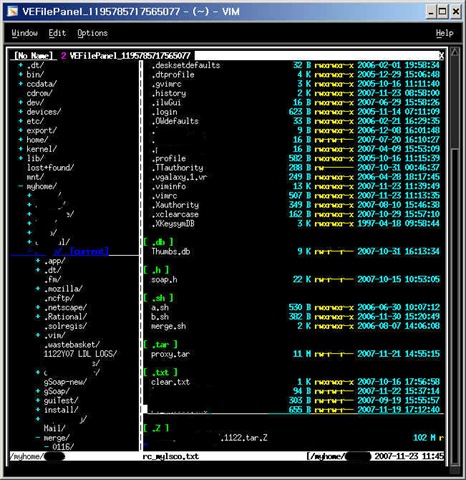Click the VIM icon in the title bar

(x=13, y=12)
